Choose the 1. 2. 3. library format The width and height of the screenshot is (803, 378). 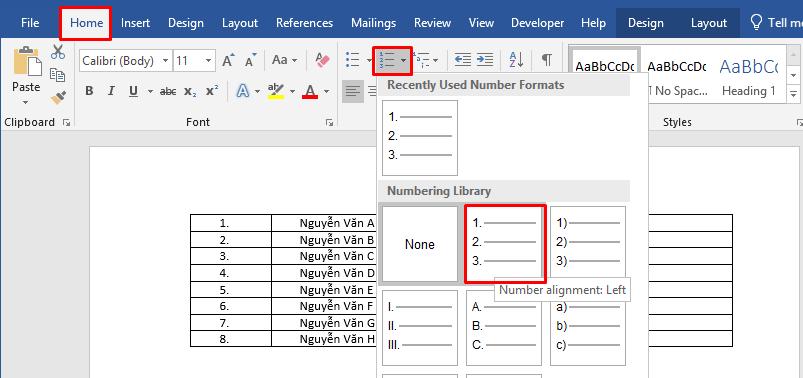click(504, 244)
